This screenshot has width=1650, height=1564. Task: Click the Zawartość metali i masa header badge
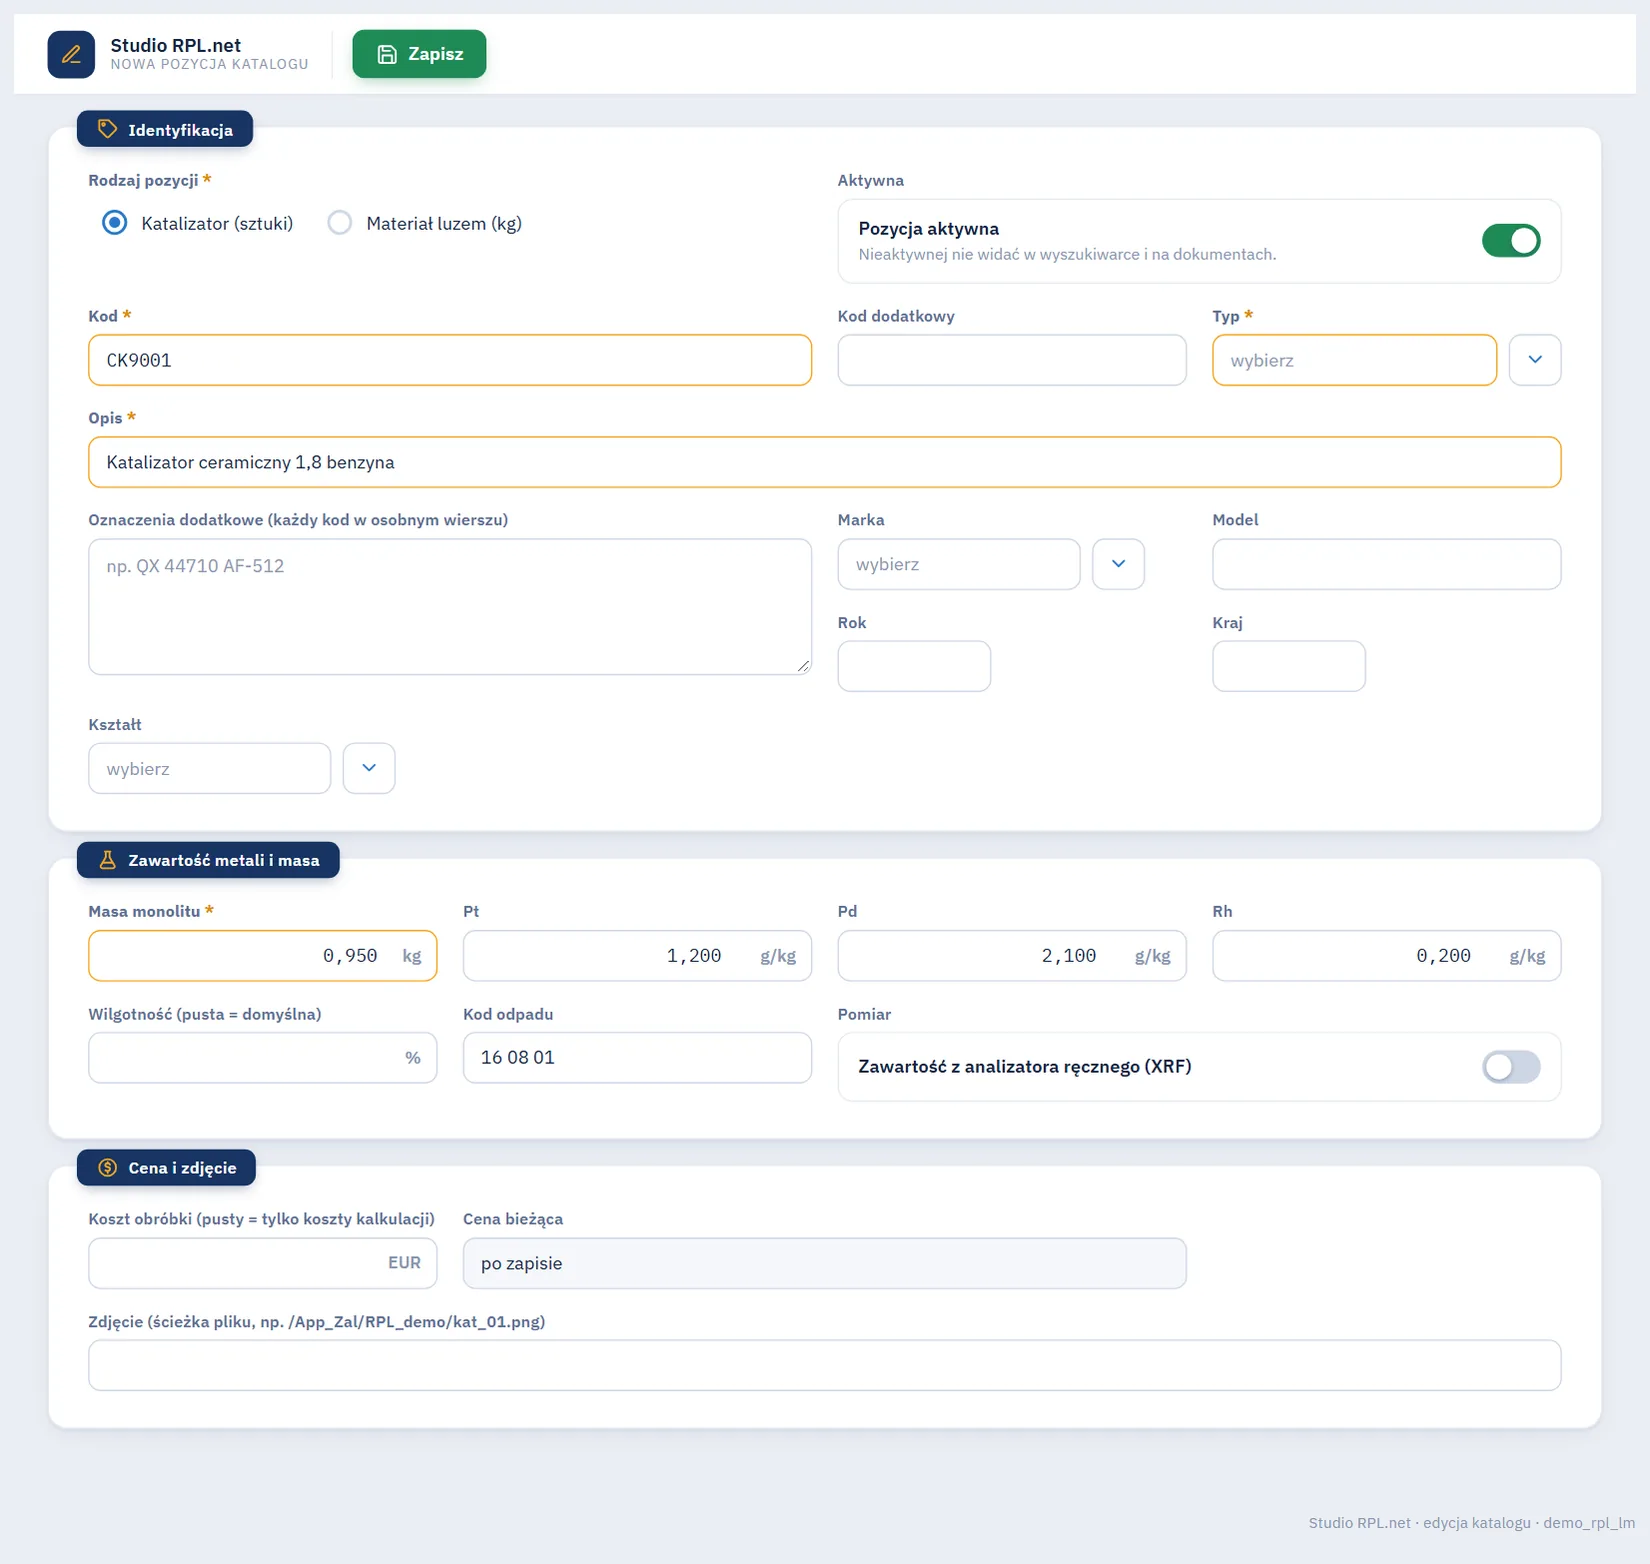208,860
